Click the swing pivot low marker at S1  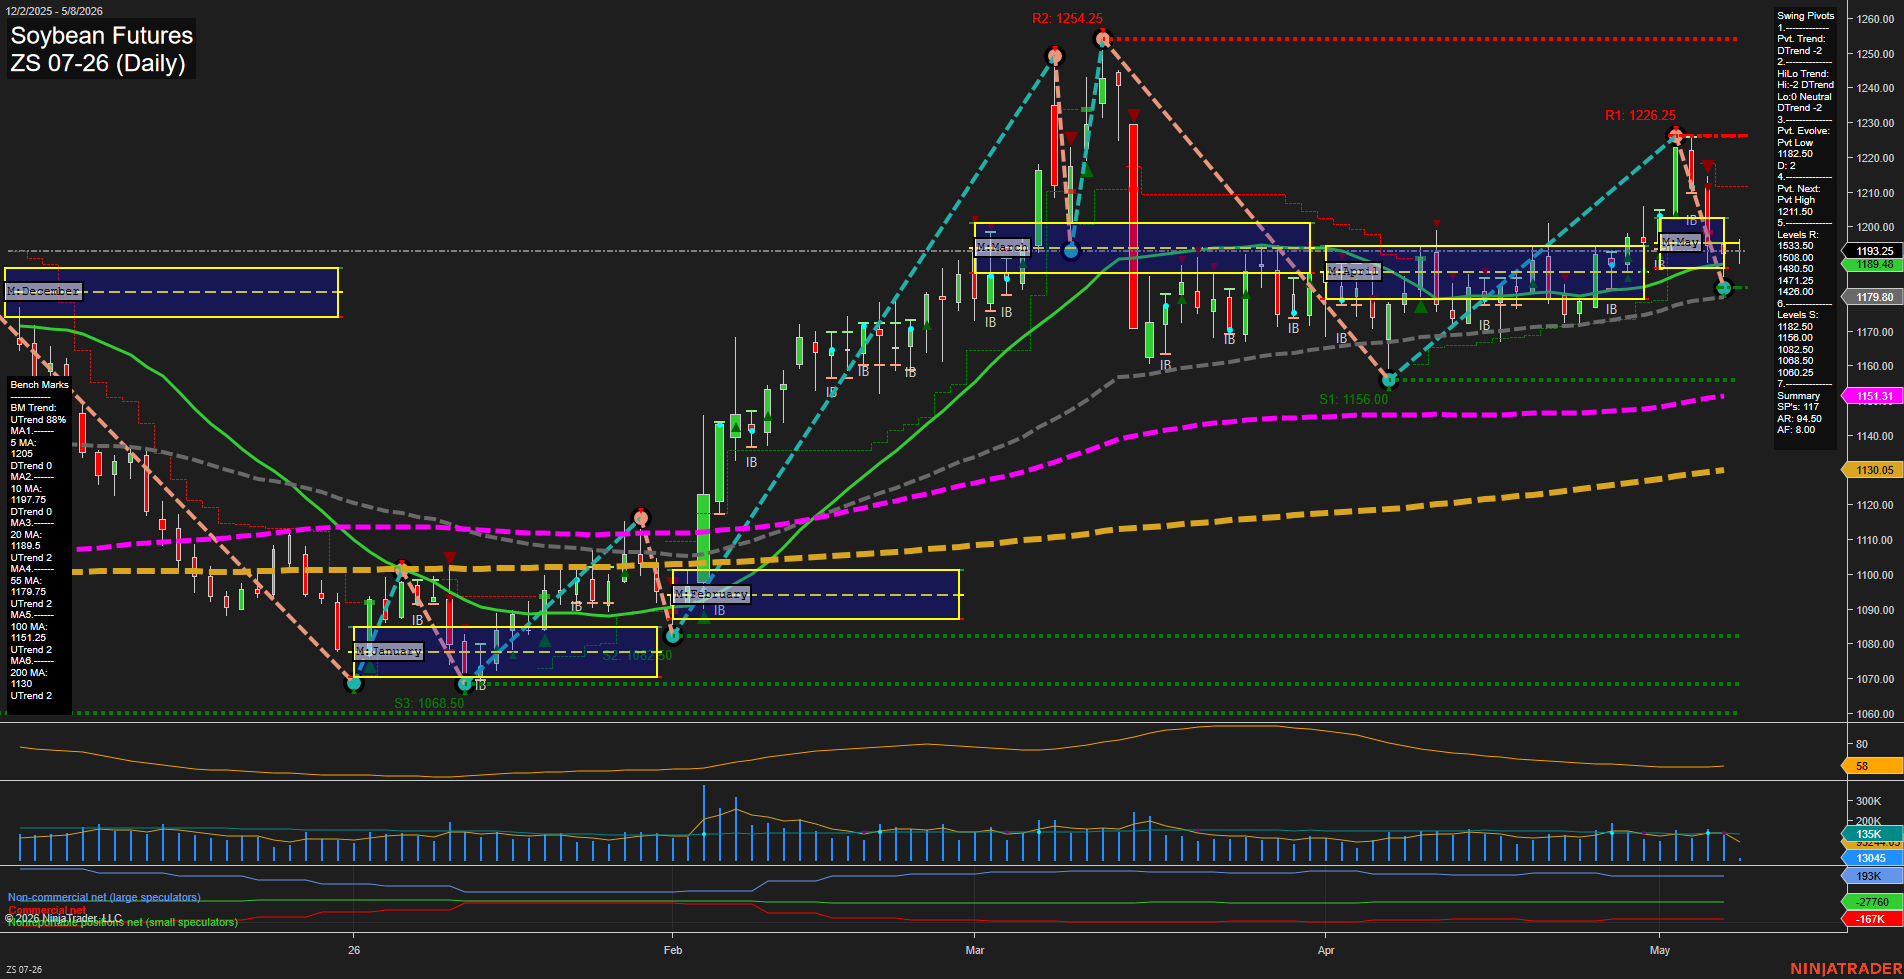1388,380
